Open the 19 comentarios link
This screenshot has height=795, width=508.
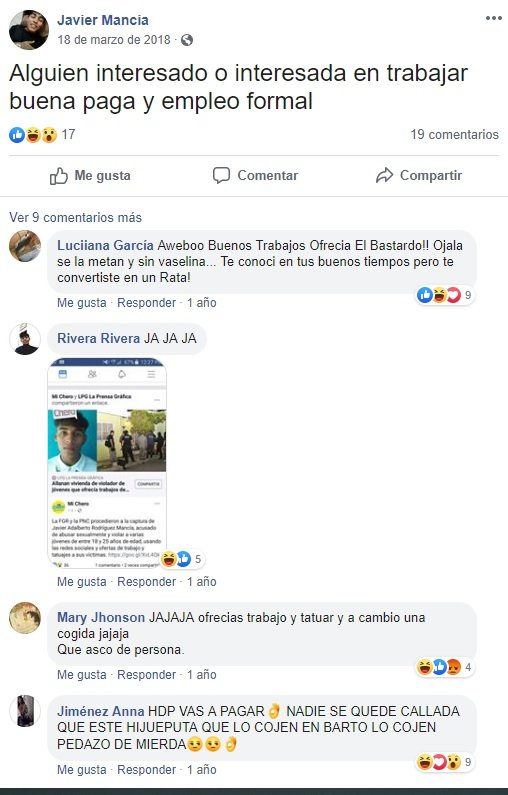(454, 134)
